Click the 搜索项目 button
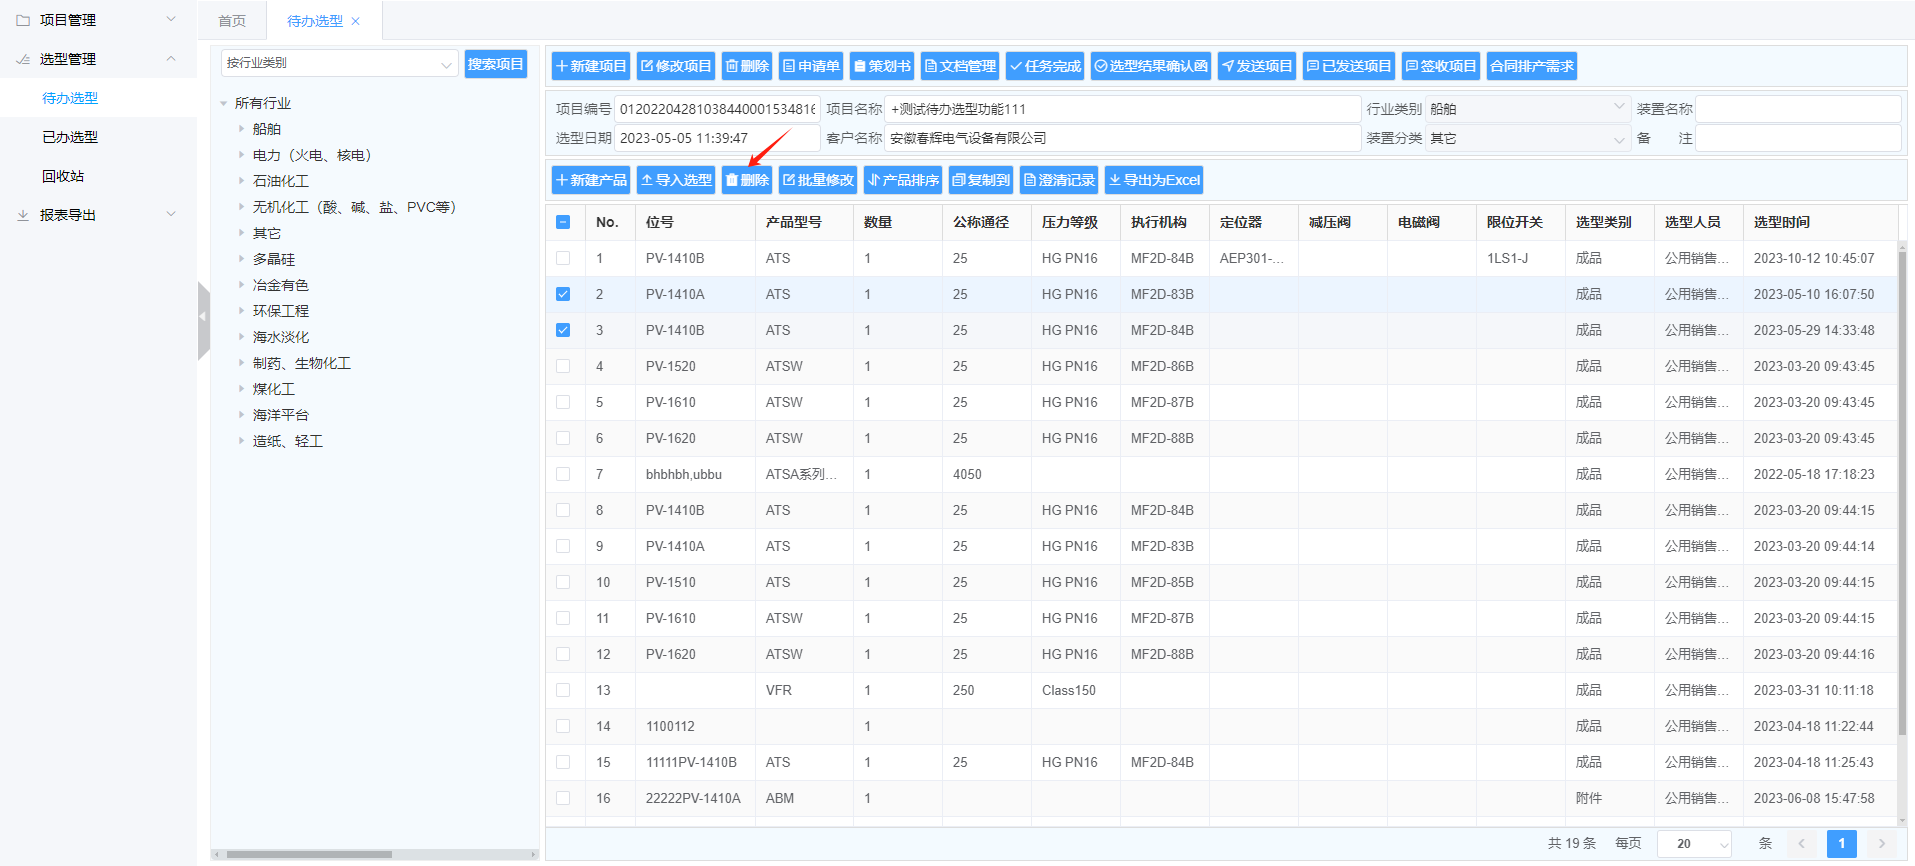1915x866 pixels. pos(495,64)
